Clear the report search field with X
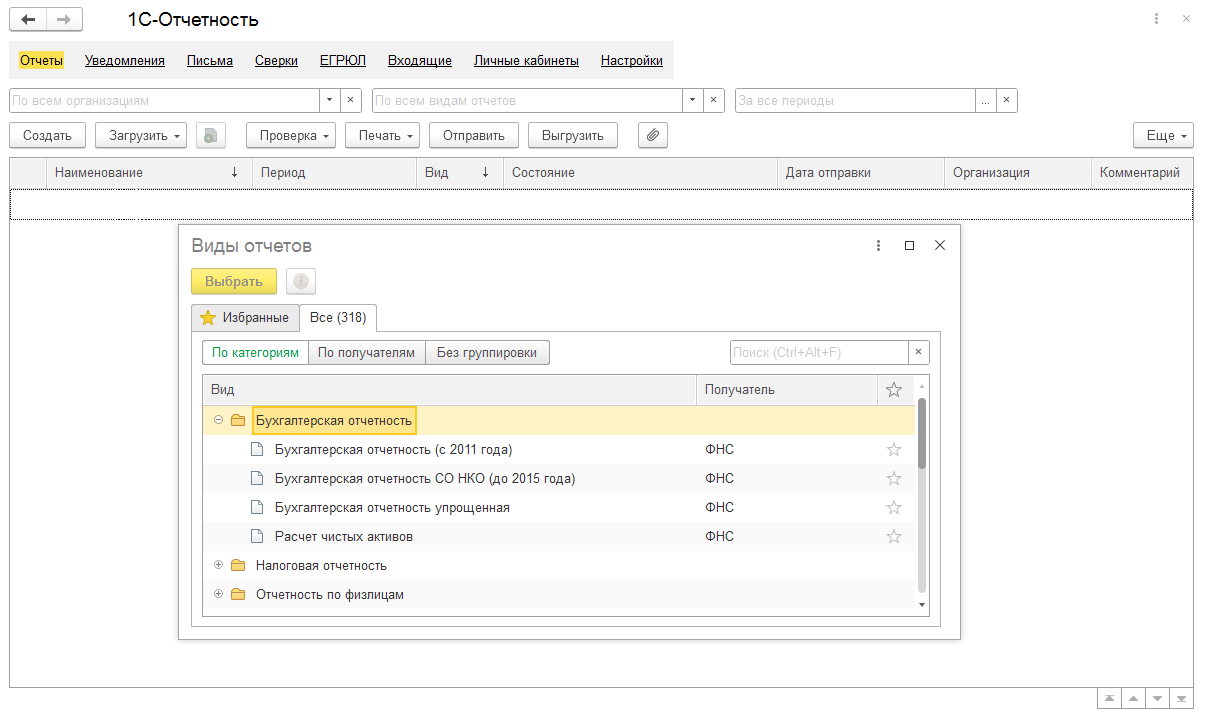 tap(918, 352)
